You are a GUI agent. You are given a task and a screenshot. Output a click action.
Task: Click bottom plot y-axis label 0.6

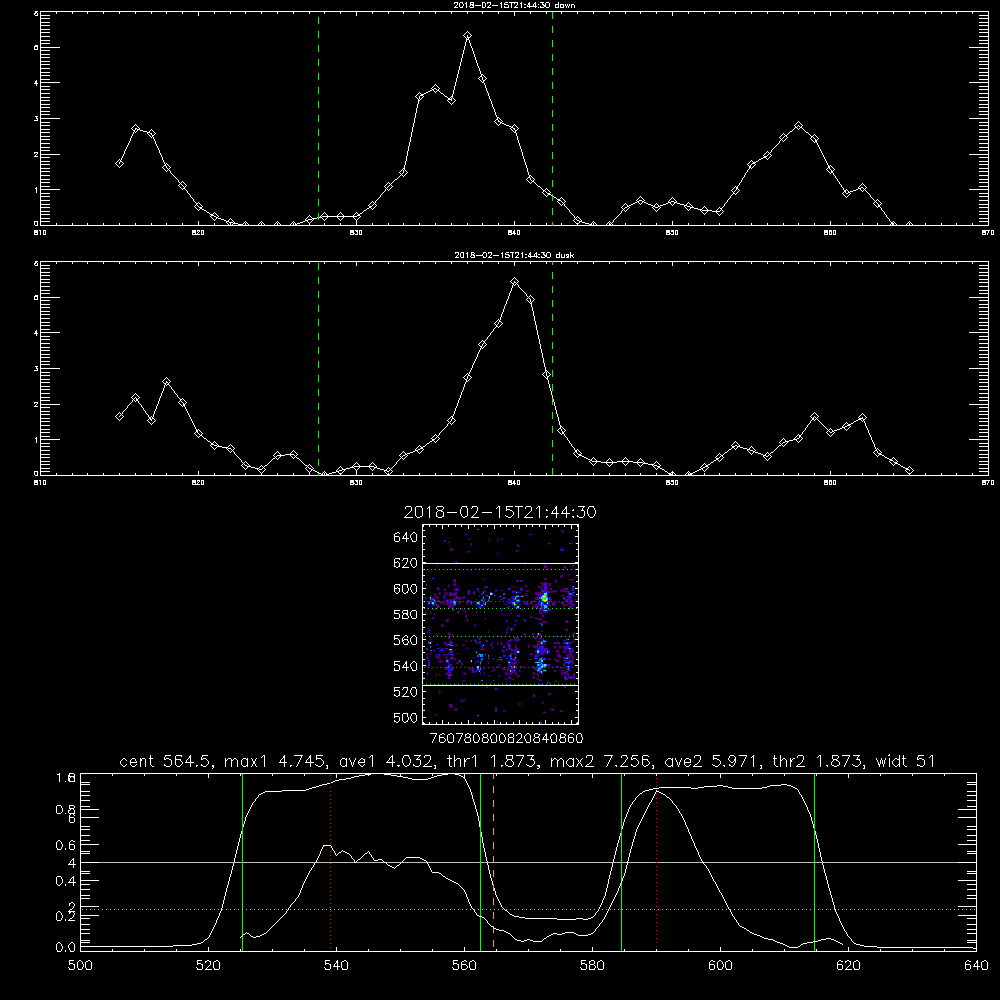tap(66, 845)
